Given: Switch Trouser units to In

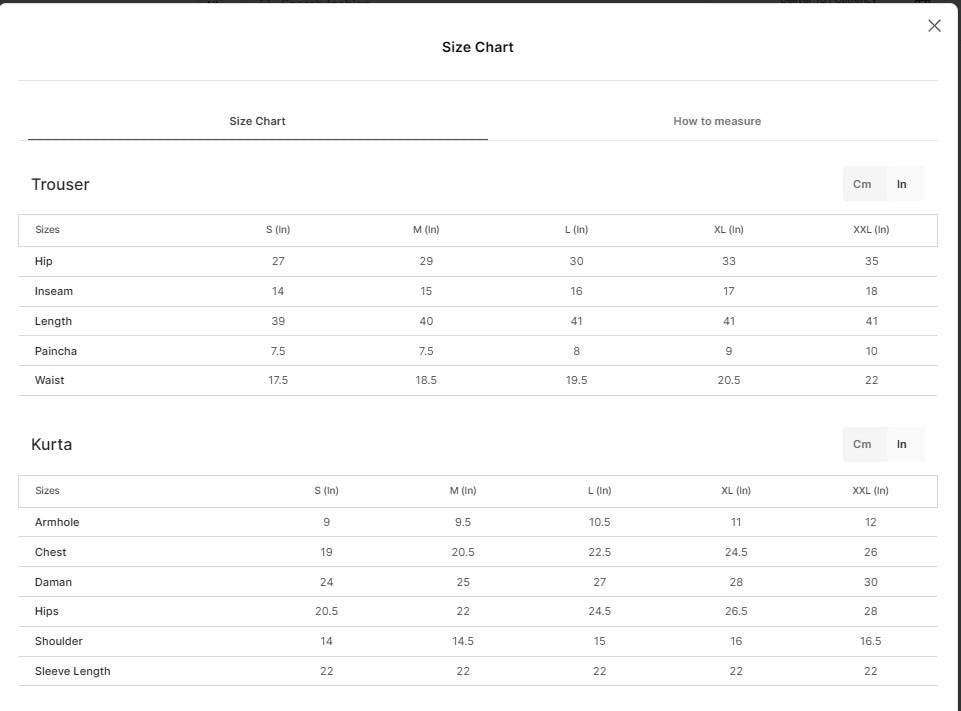Looking at the screenshot, I should (x=902, y=184).
